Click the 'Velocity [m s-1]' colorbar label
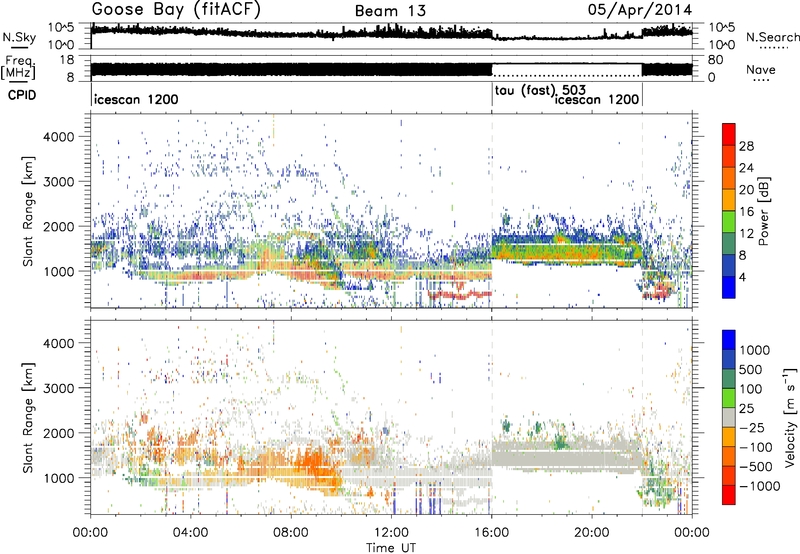This screenshot has height=554, width=800. pyautogui.click(x=790, y=417)
